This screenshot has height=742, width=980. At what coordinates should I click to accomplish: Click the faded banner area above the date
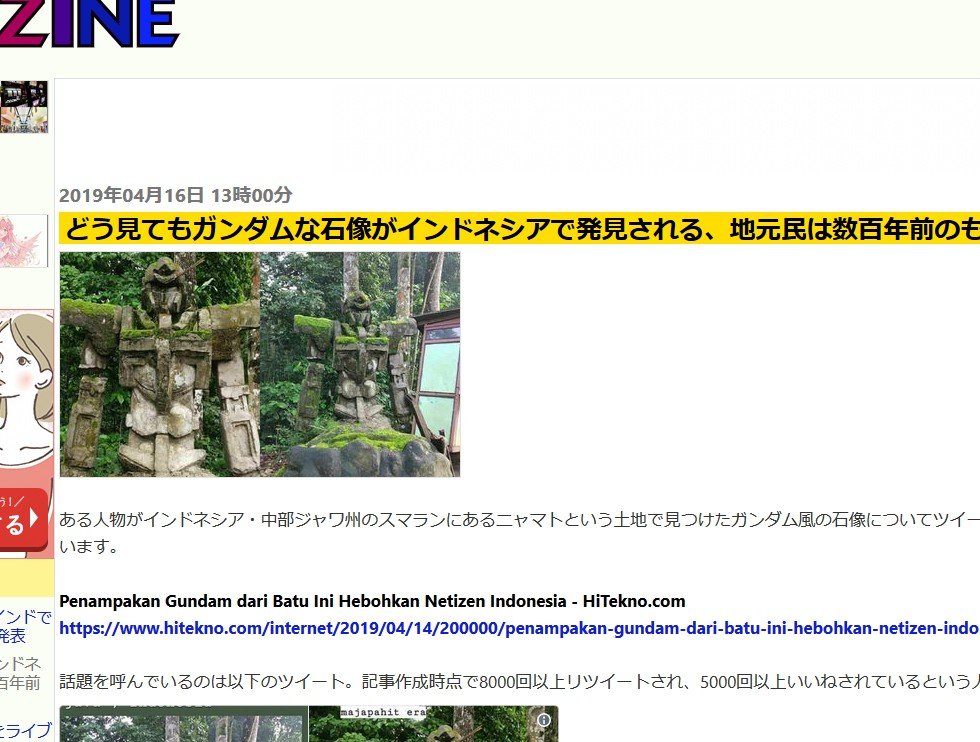[x=656, y=130]
